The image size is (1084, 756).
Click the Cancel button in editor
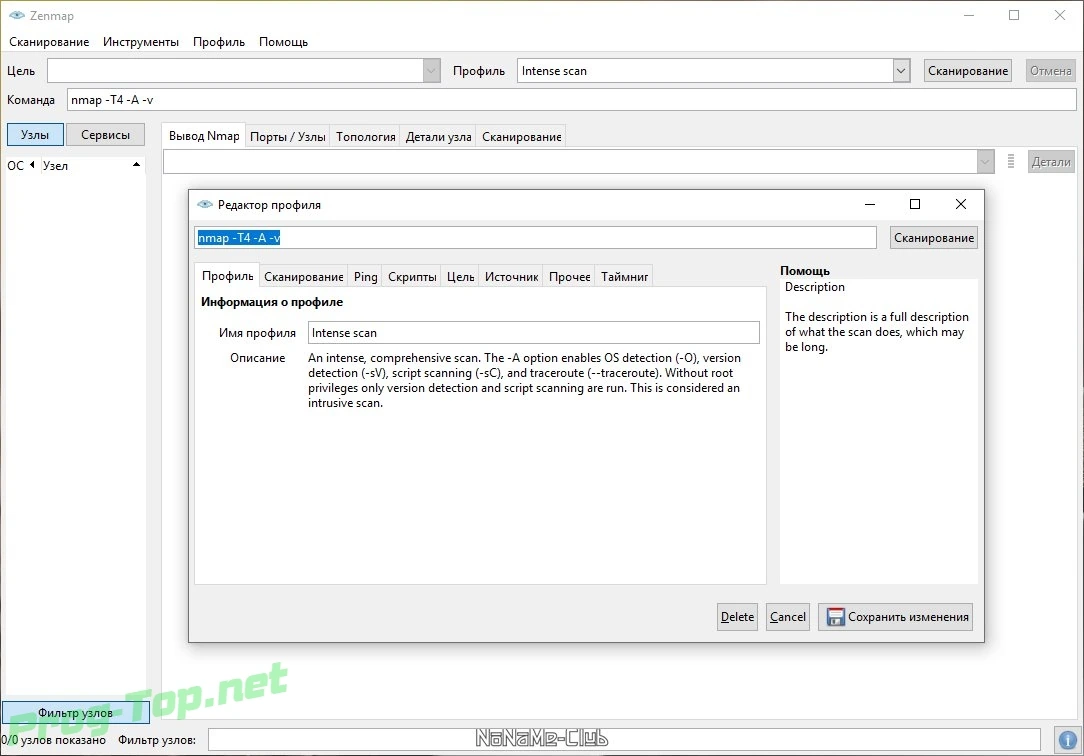[787, 617]
